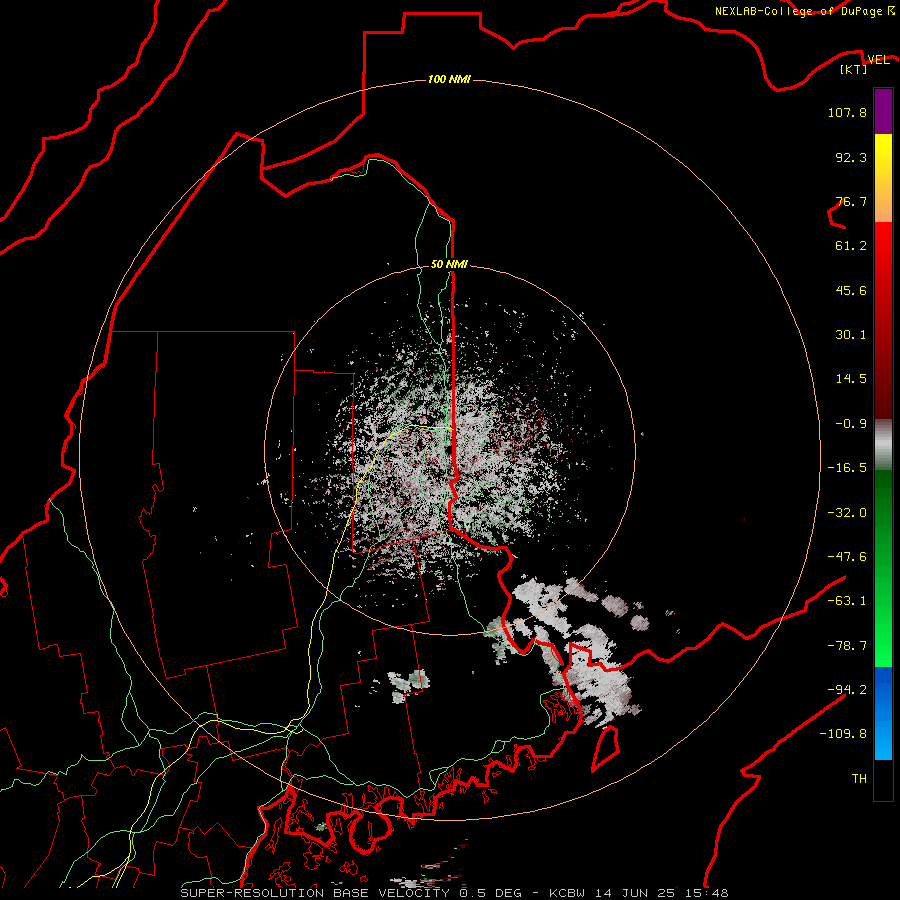The image size is (900, 900).
Task: Click the -16.5 velocity scale value
Action: (847, 468)
